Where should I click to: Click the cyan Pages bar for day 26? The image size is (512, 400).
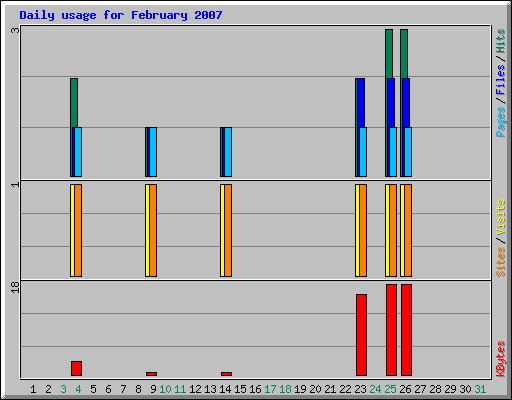(x=408, y=152)
